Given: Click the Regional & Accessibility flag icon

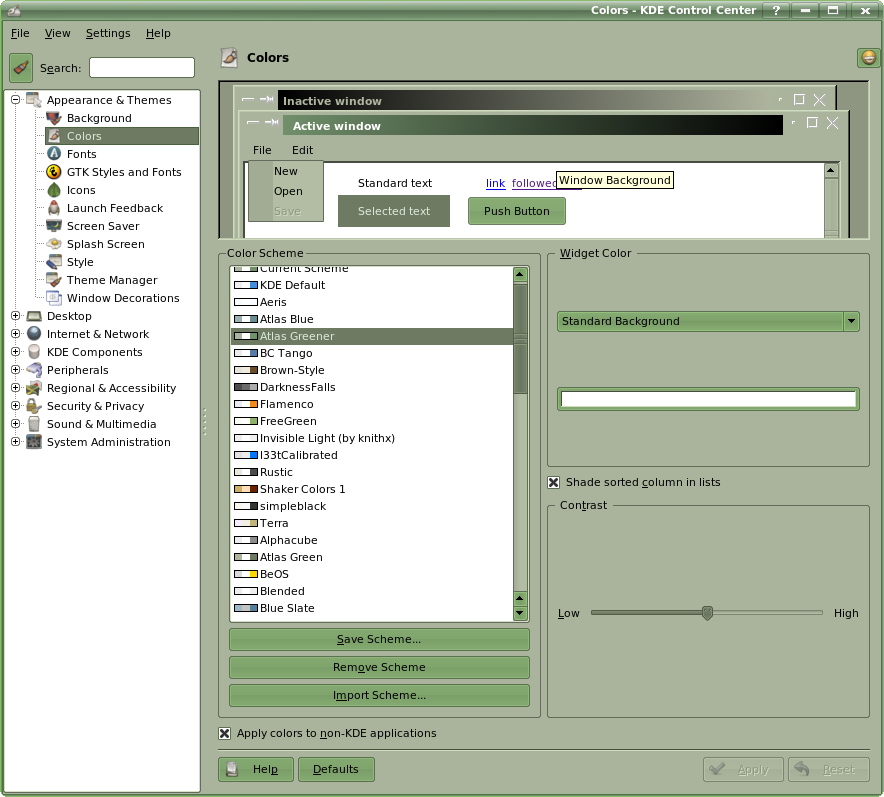Looking at the screenshot, I should point(34,388).
